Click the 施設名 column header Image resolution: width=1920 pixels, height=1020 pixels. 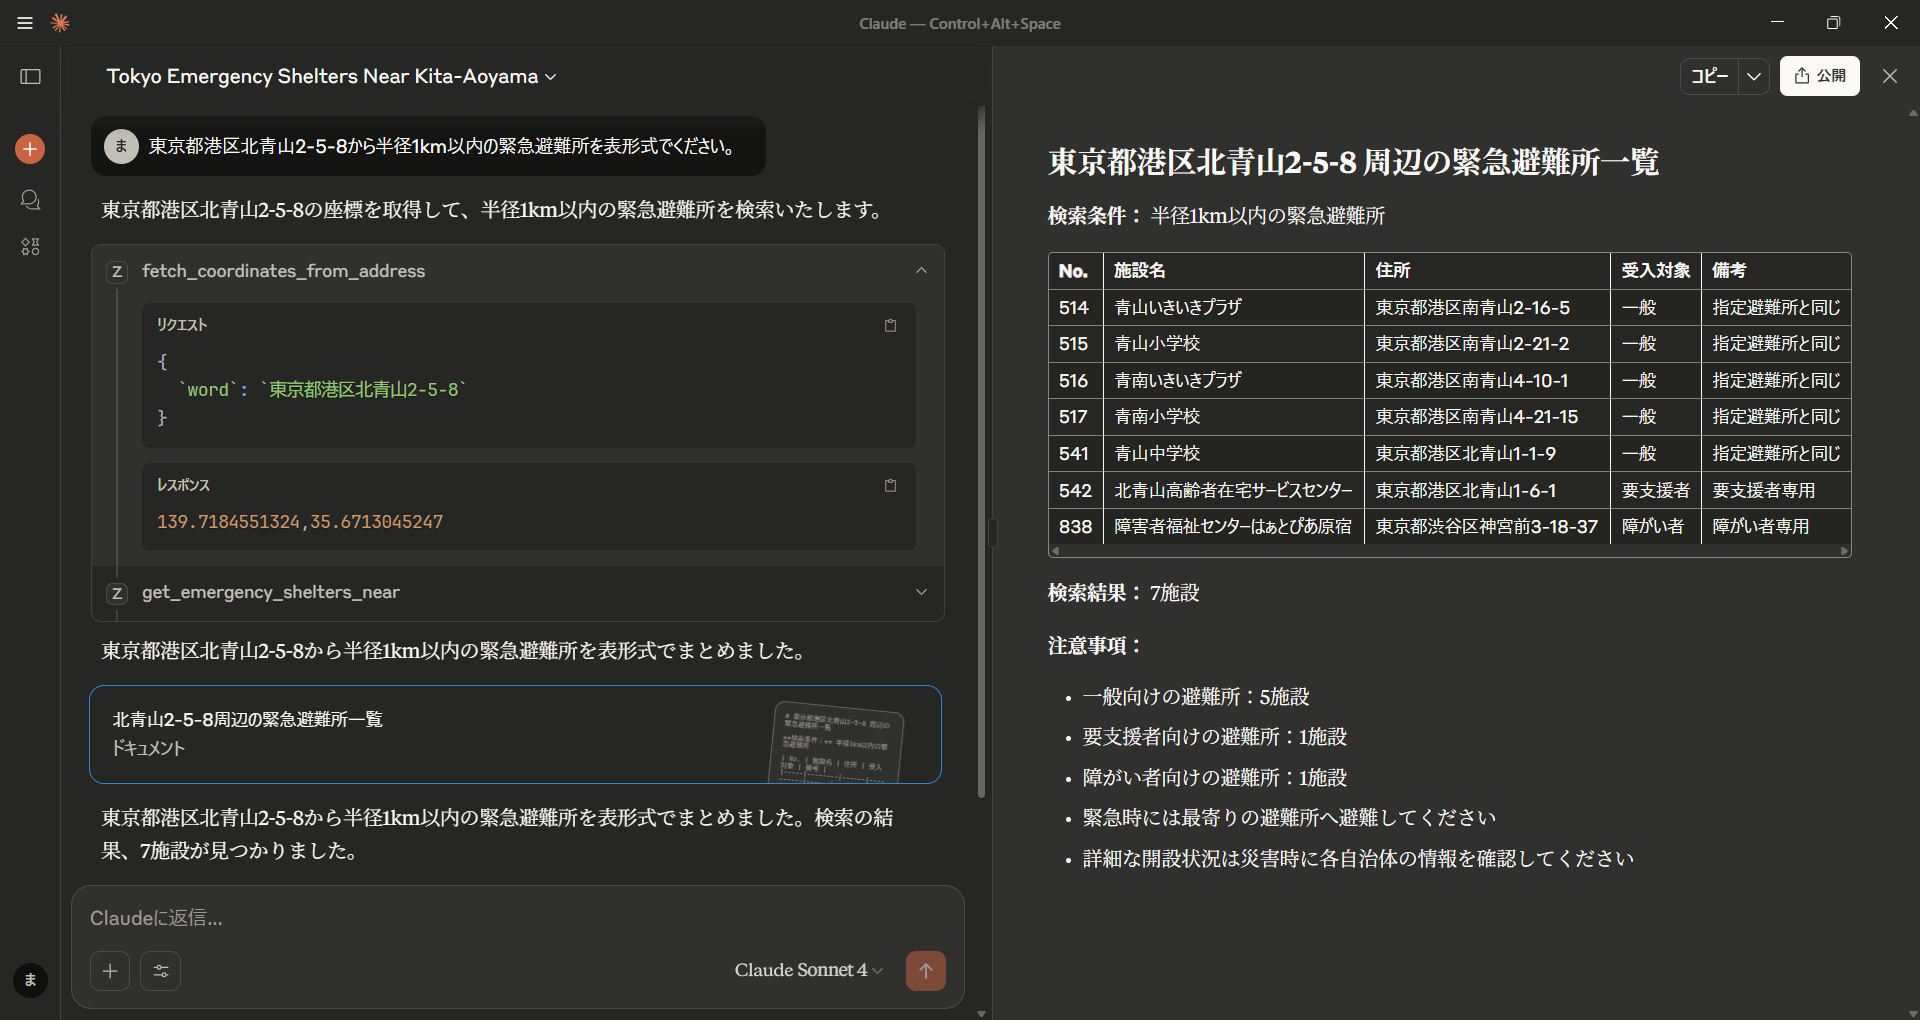point(1233,271)
